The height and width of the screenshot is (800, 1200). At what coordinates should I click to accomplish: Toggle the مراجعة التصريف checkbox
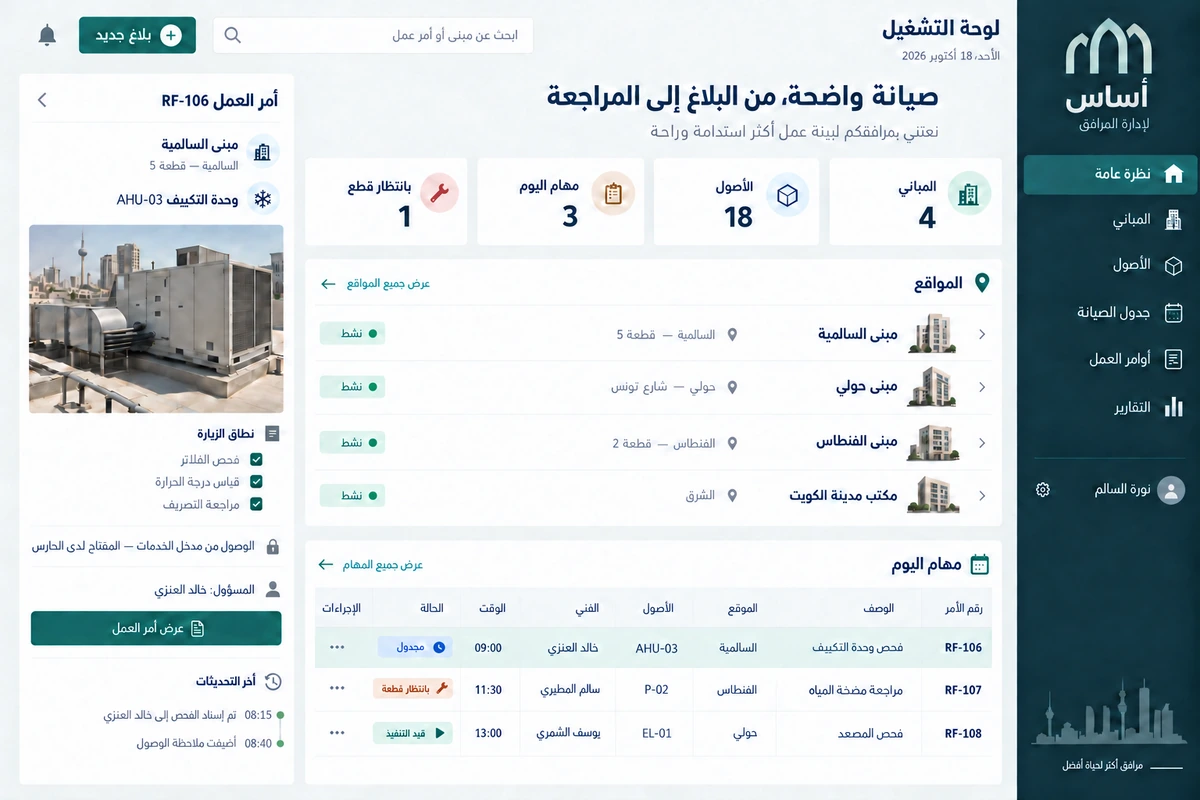pyautogui.click(x=256, y=505)
